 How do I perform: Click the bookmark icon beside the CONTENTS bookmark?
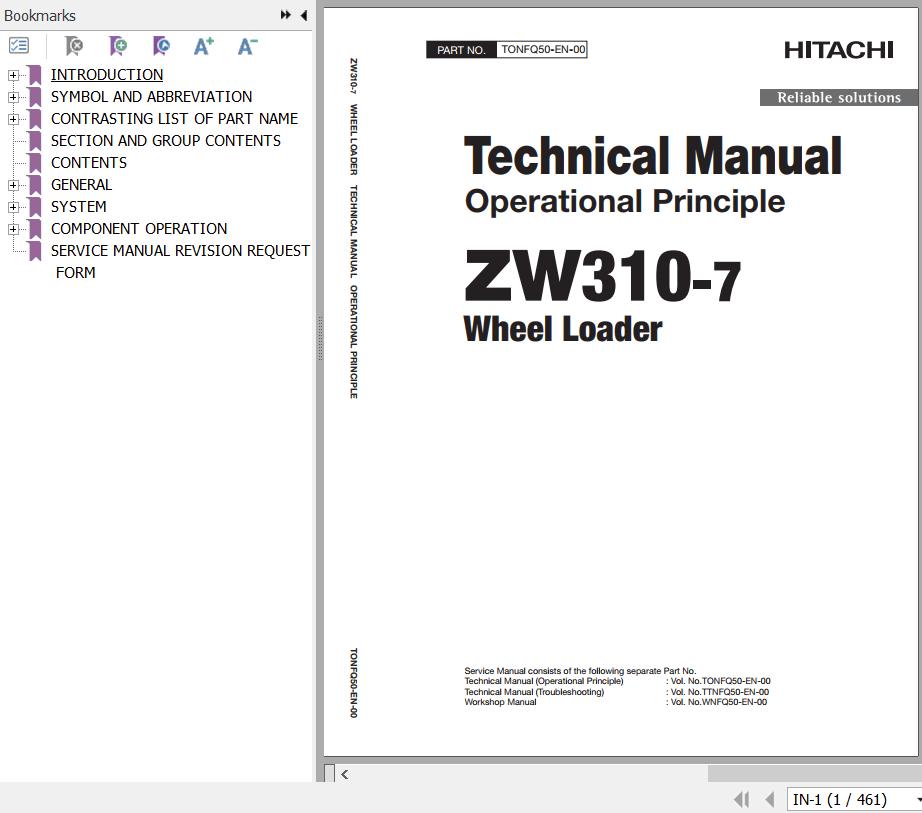point(35,163)
